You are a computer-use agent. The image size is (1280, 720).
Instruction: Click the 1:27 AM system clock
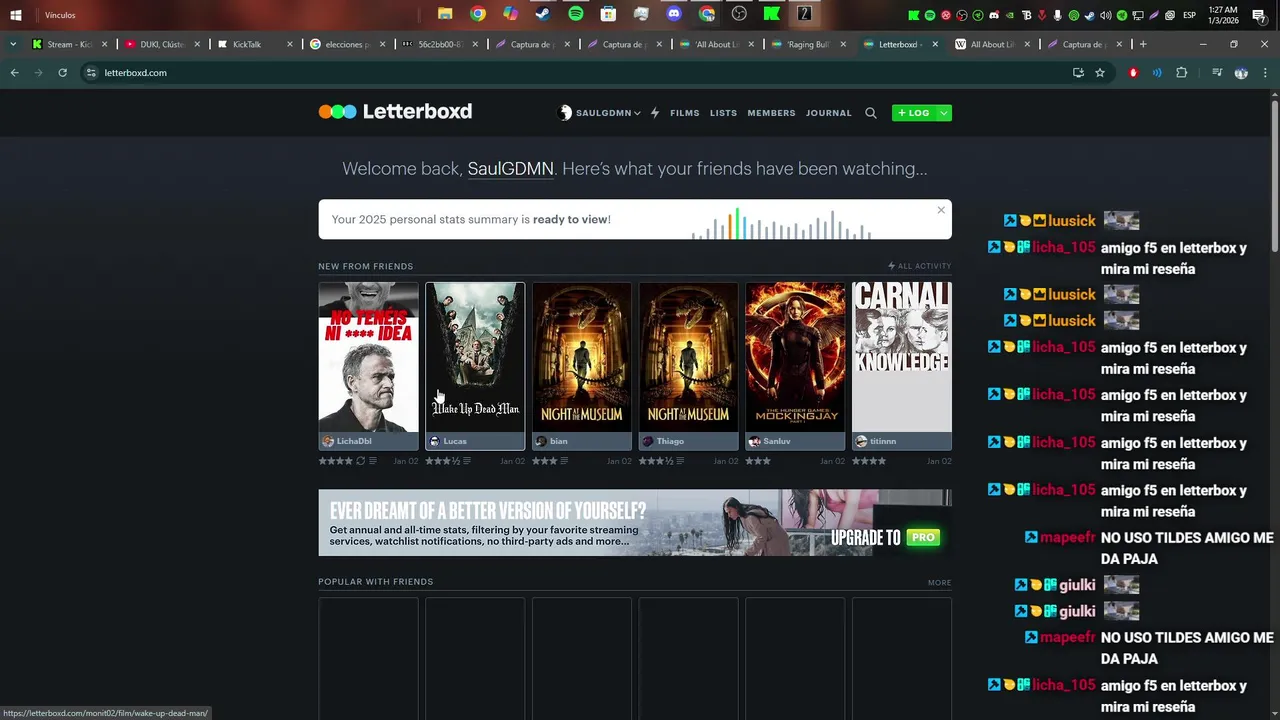1223,15
